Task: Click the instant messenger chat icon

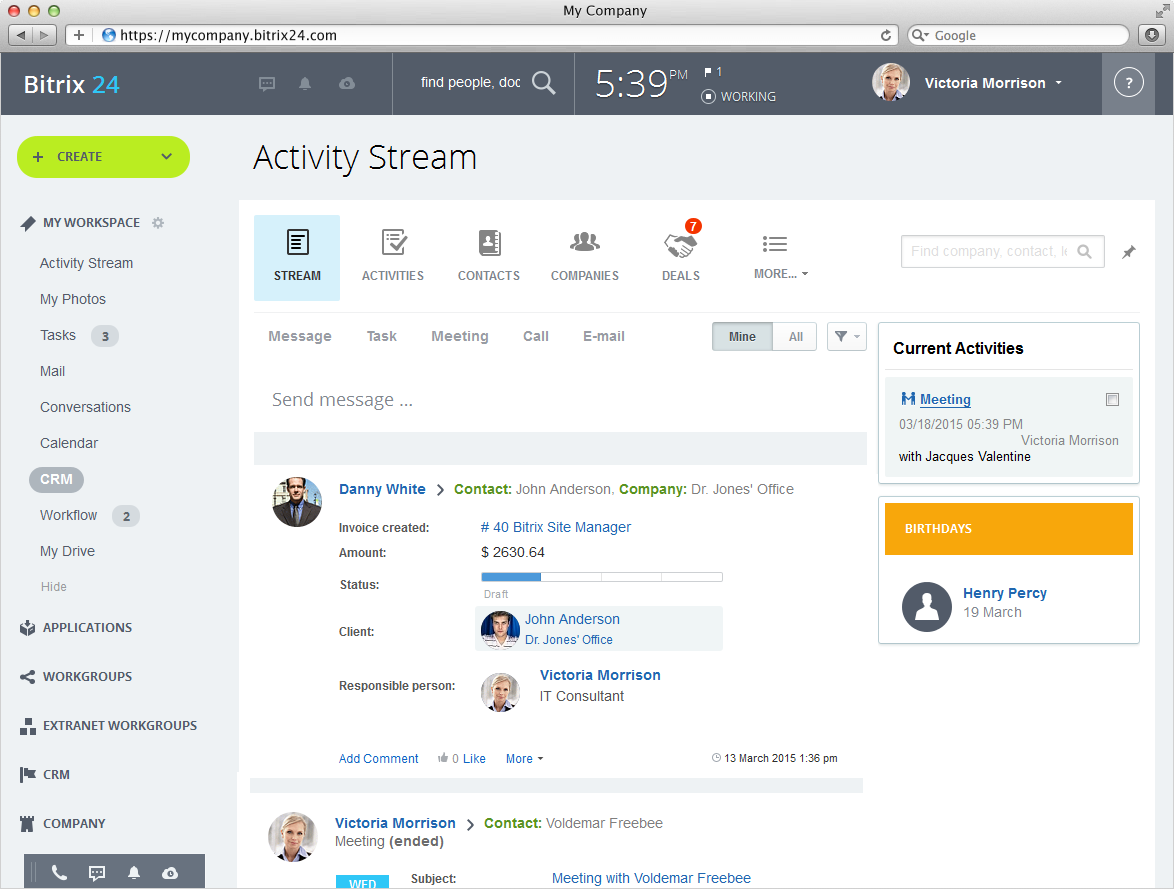Action: pyautogui.click(x=267, y=84)
